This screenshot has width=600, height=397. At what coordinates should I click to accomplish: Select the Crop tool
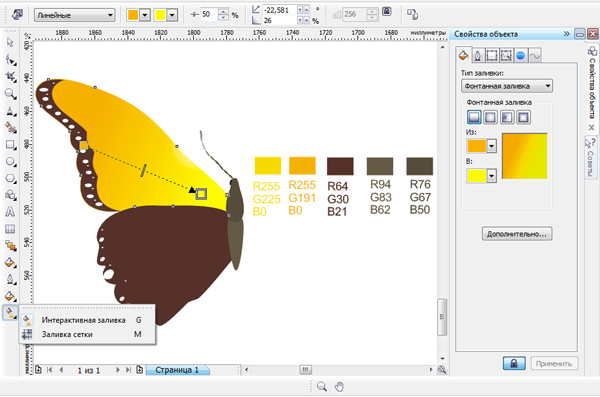click(x=10, y=76)
